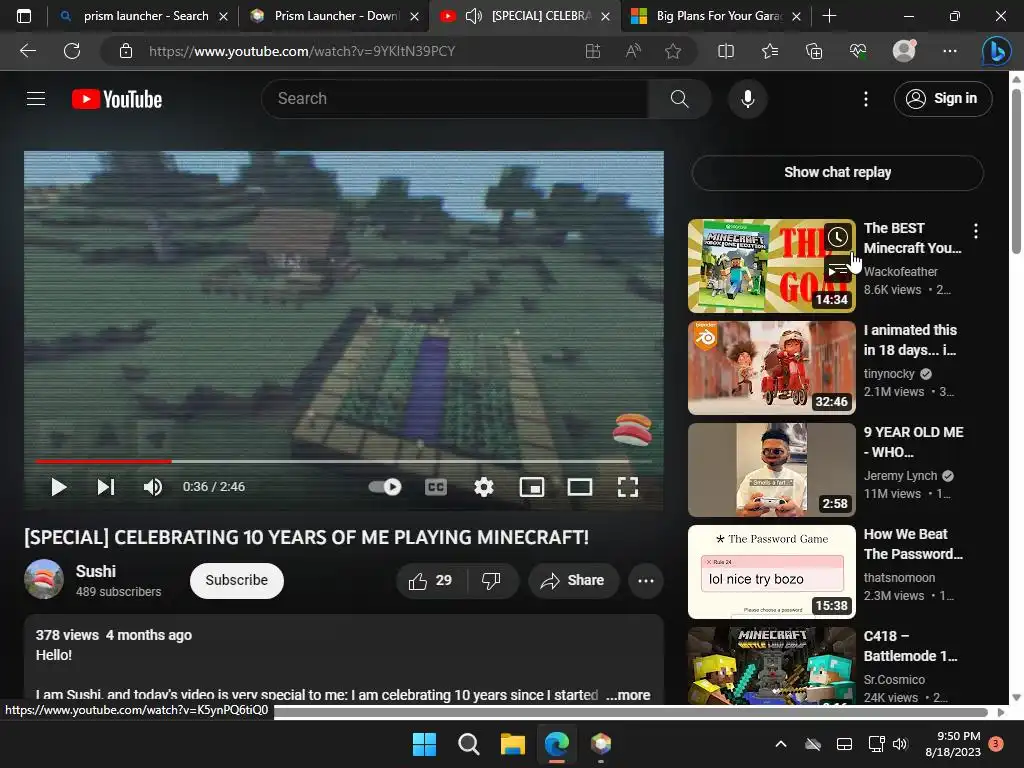
Task: Open 'How We Beat The Password' title
Action: click(913, 544)
